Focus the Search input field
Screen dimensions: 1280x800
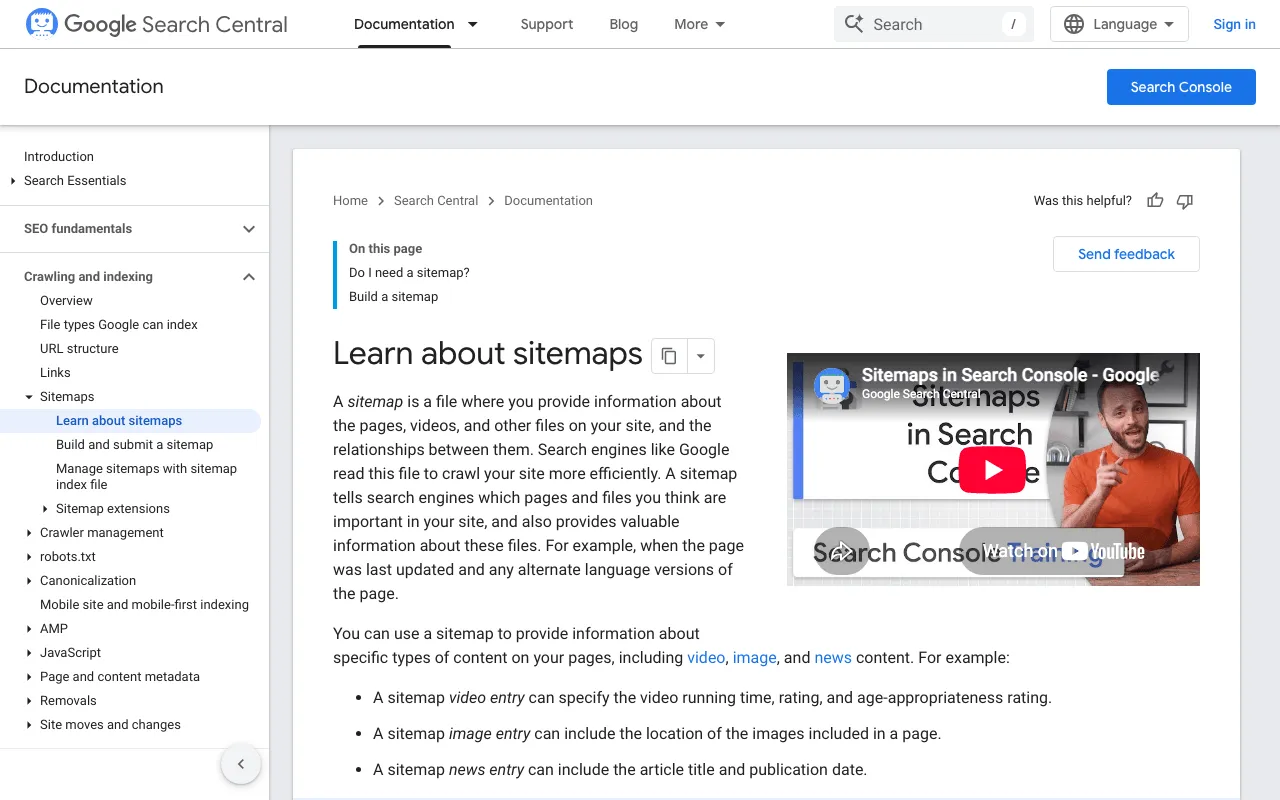click(934, 24)
